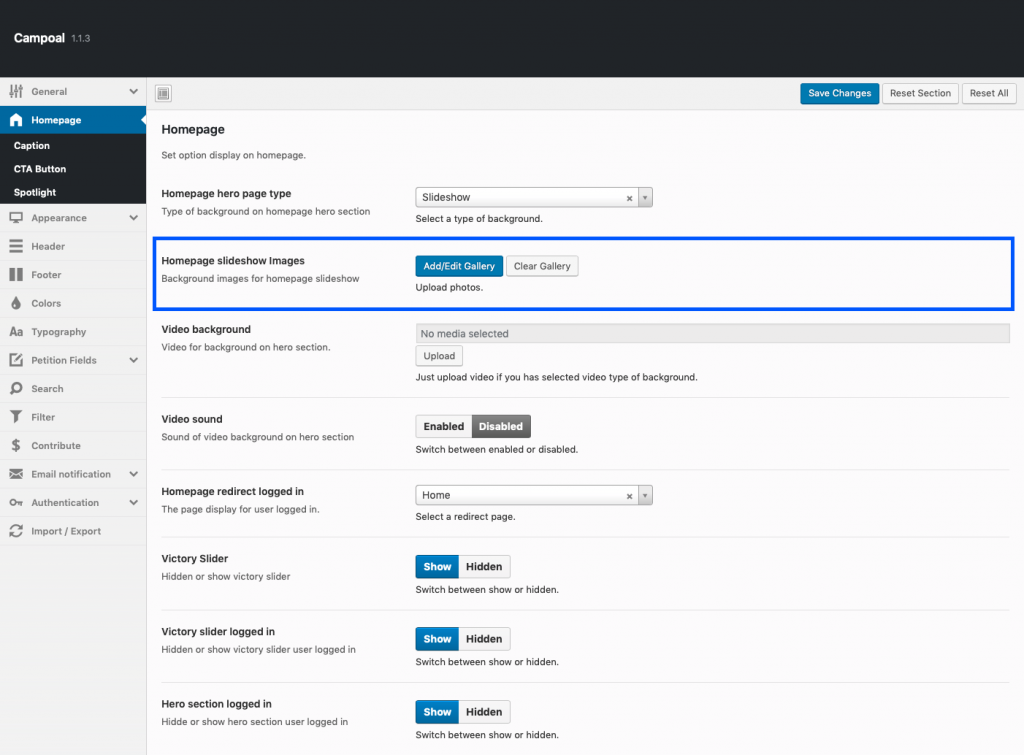Open the Caption submenu item
This screenshot has height=755, width=1024.
click(32, 146)
